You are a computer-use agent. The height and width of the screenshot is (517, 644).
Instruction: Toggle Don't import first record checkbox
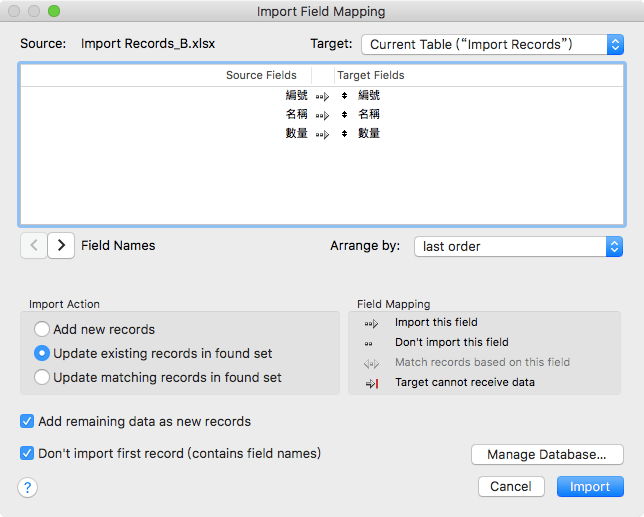pyautogui.click(x=27, y=453)
